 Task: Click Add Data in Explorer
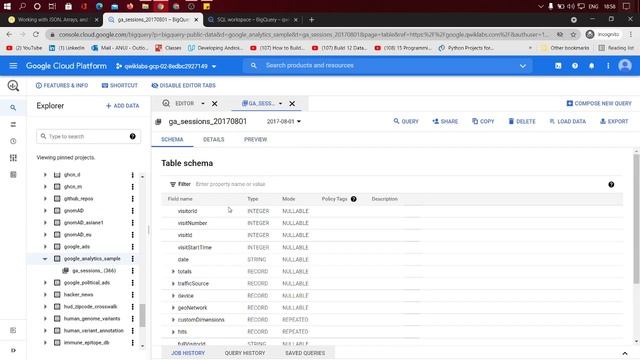(x=122, y=106)
